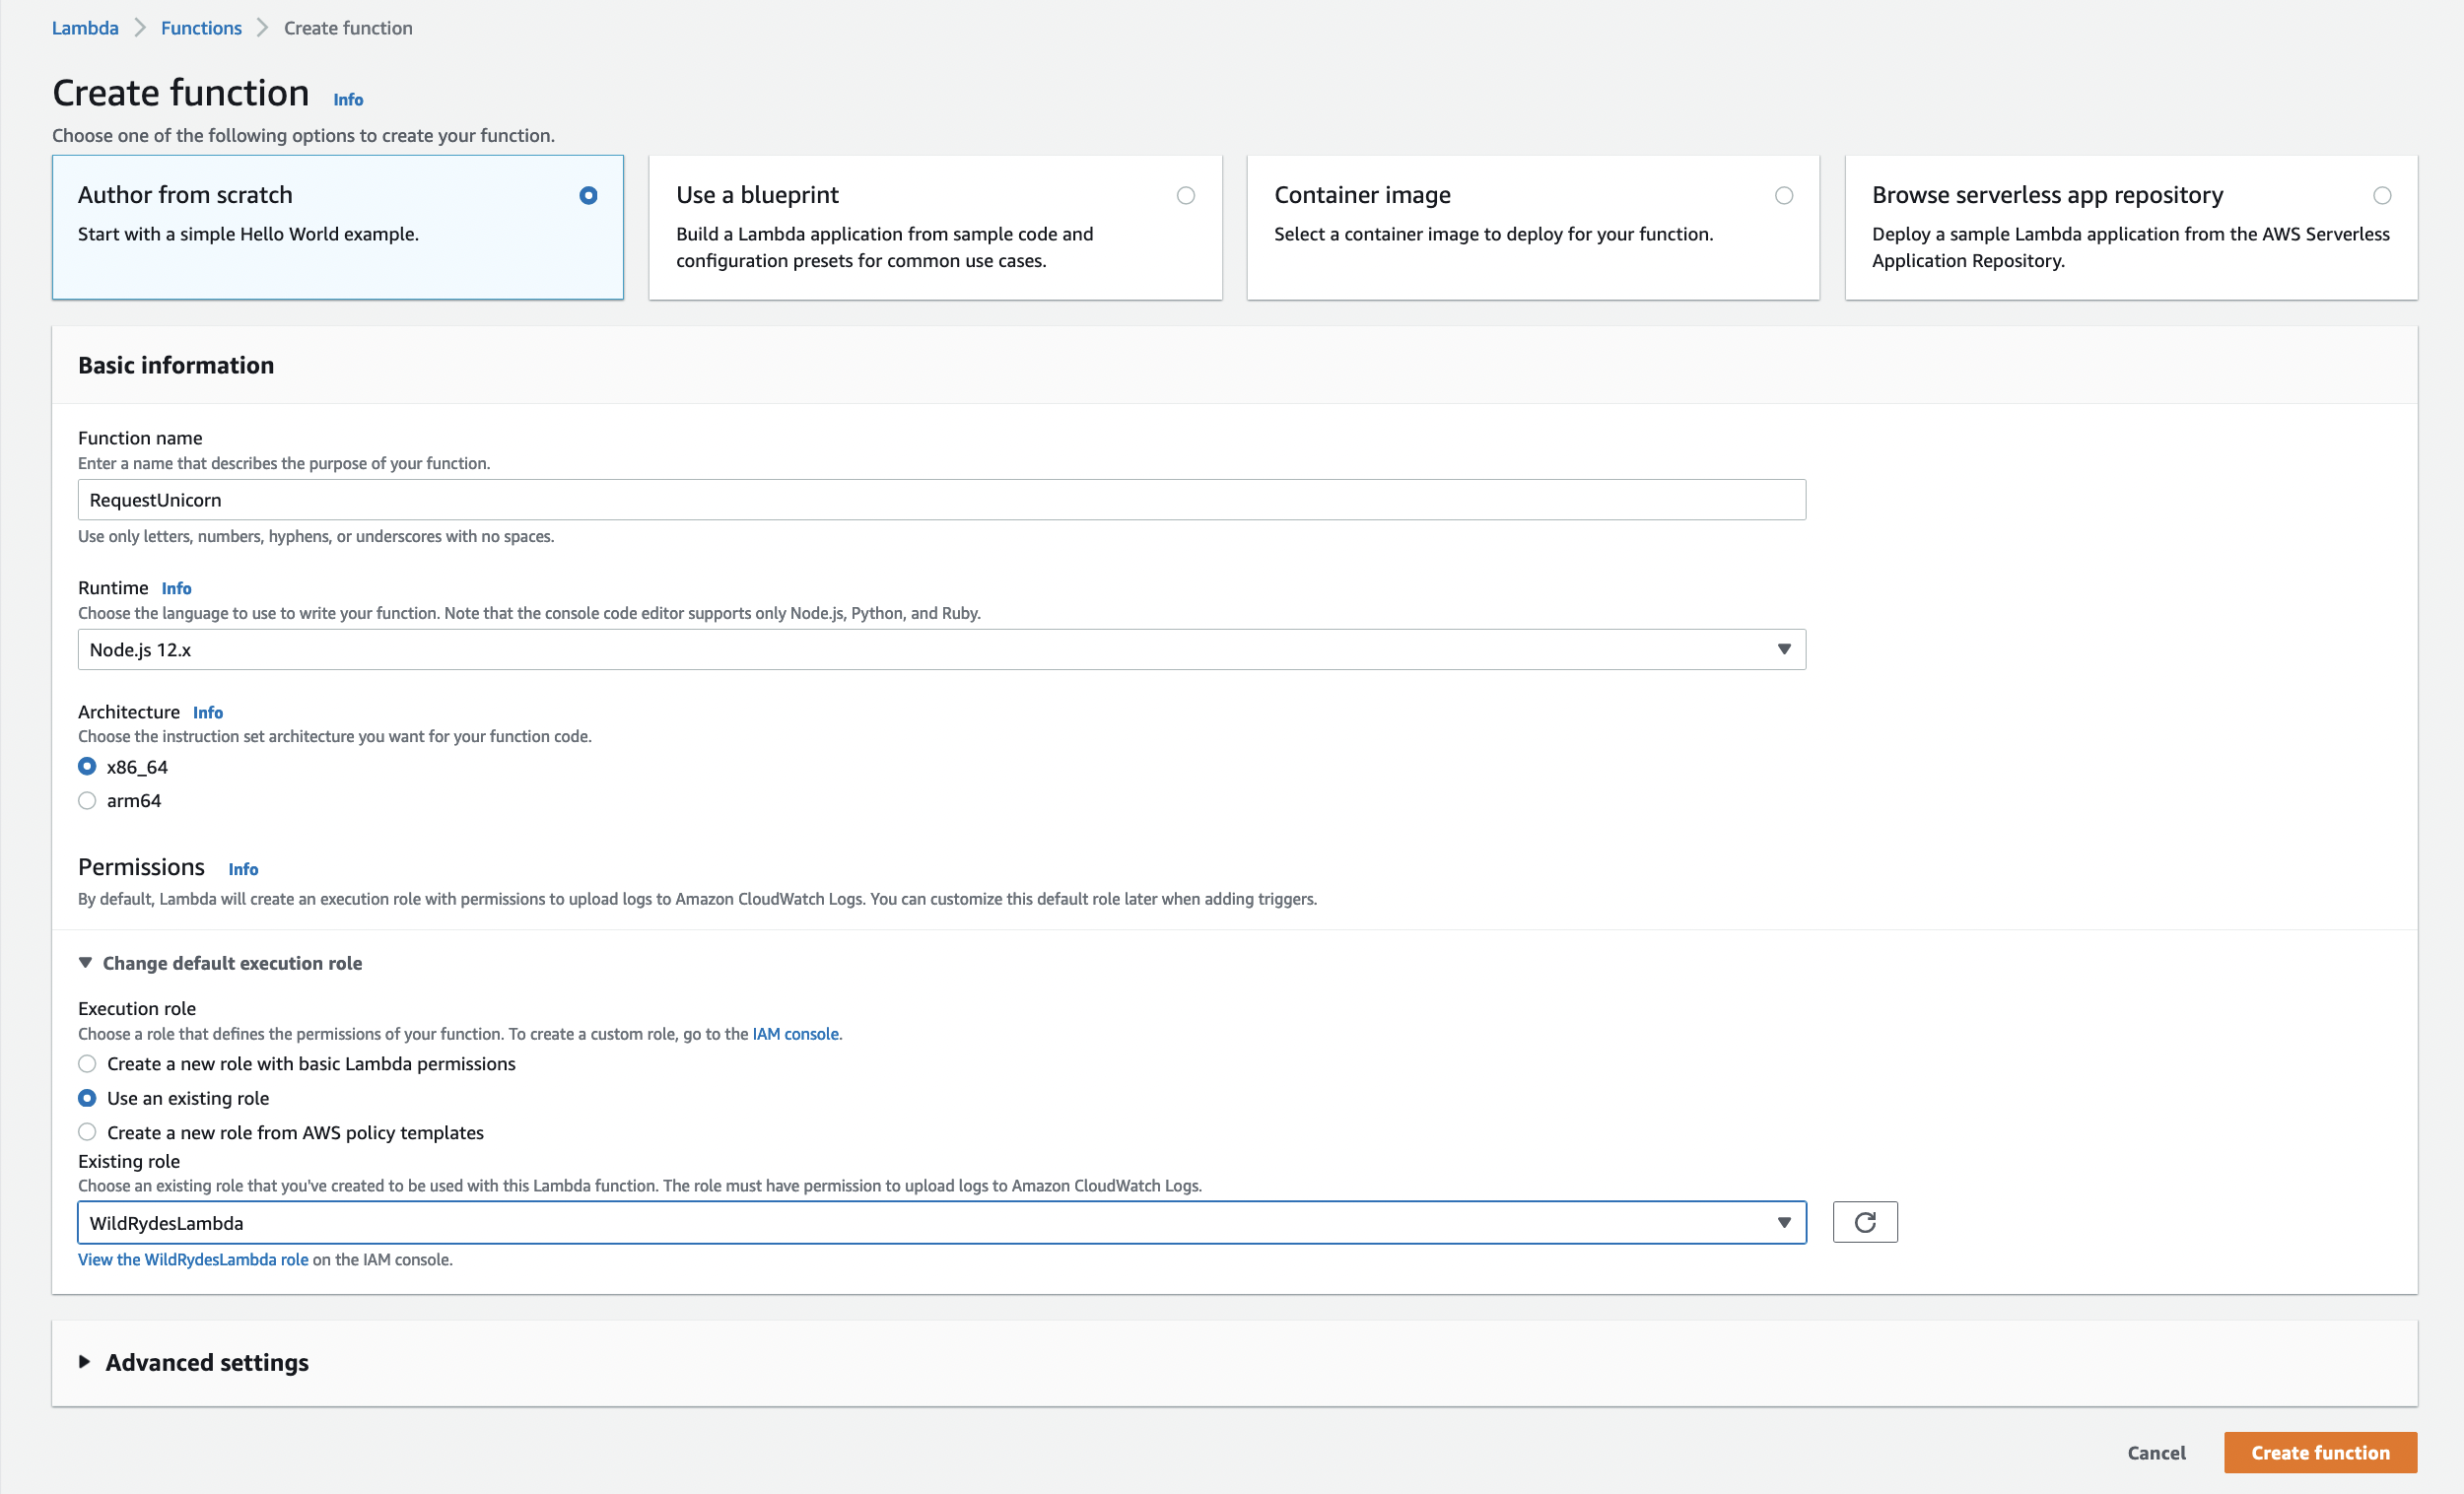Select Use a blueprint option
The height and width of the screenshot is (1494, 2464).
(x=935, y=227)
